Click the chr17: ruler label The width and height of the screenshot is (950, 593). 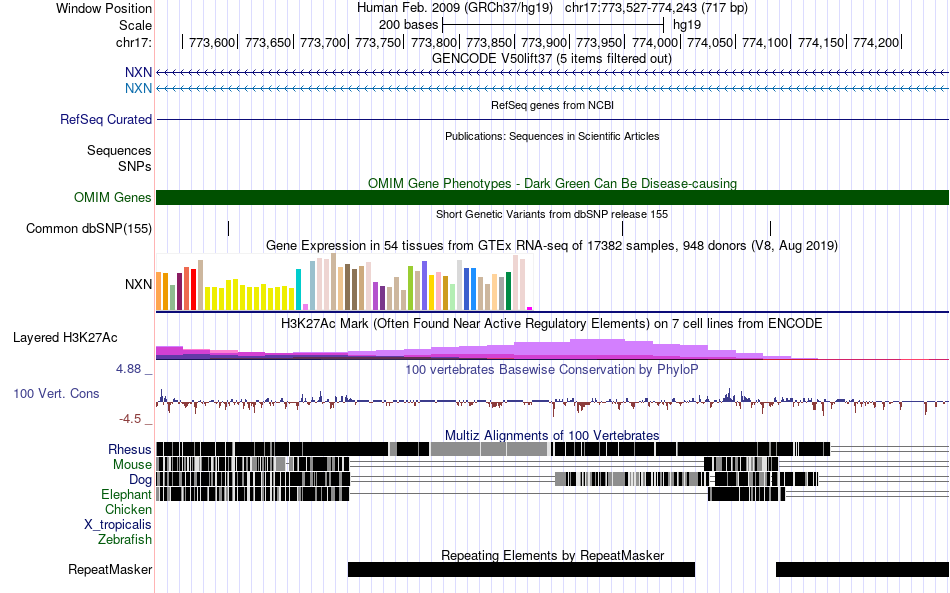133,42
